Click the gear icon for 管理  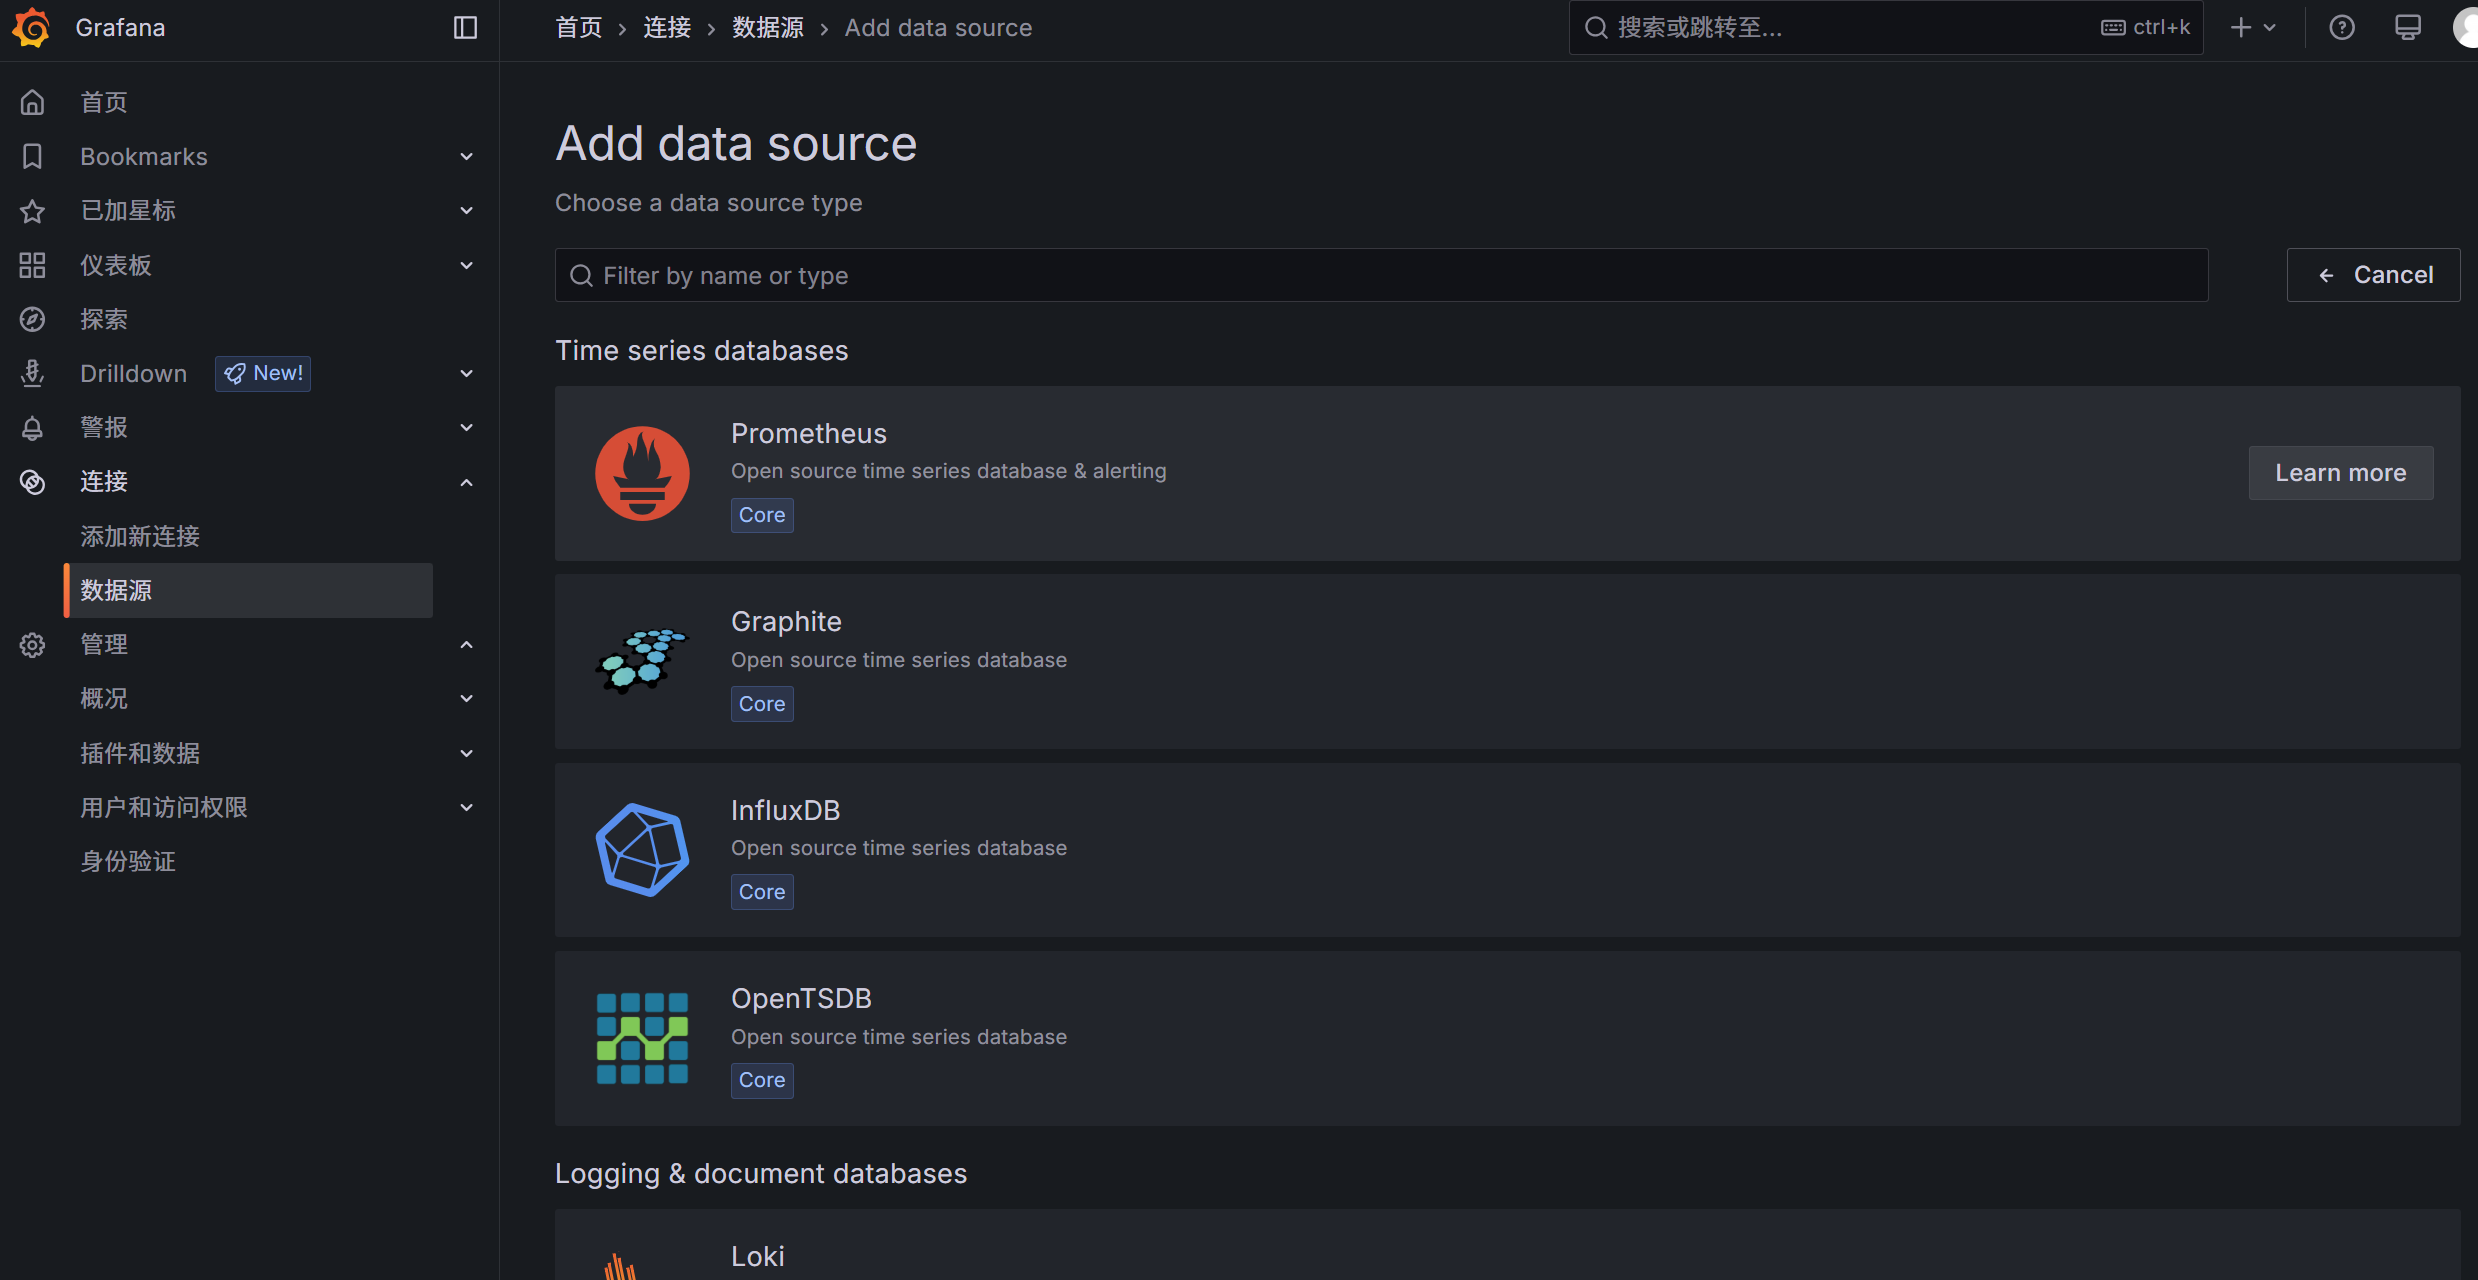(x=32, y=645)
